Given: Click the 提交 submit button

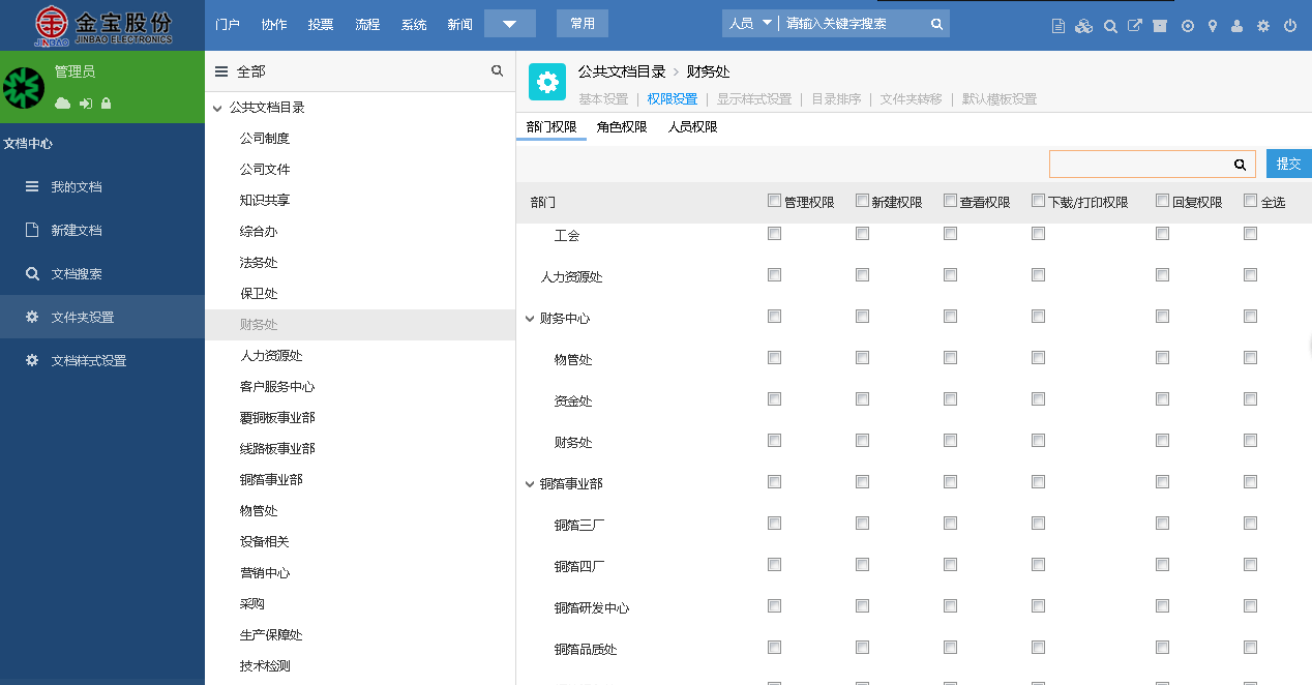Looking at the screenshot, I should tap(1289, 164).
